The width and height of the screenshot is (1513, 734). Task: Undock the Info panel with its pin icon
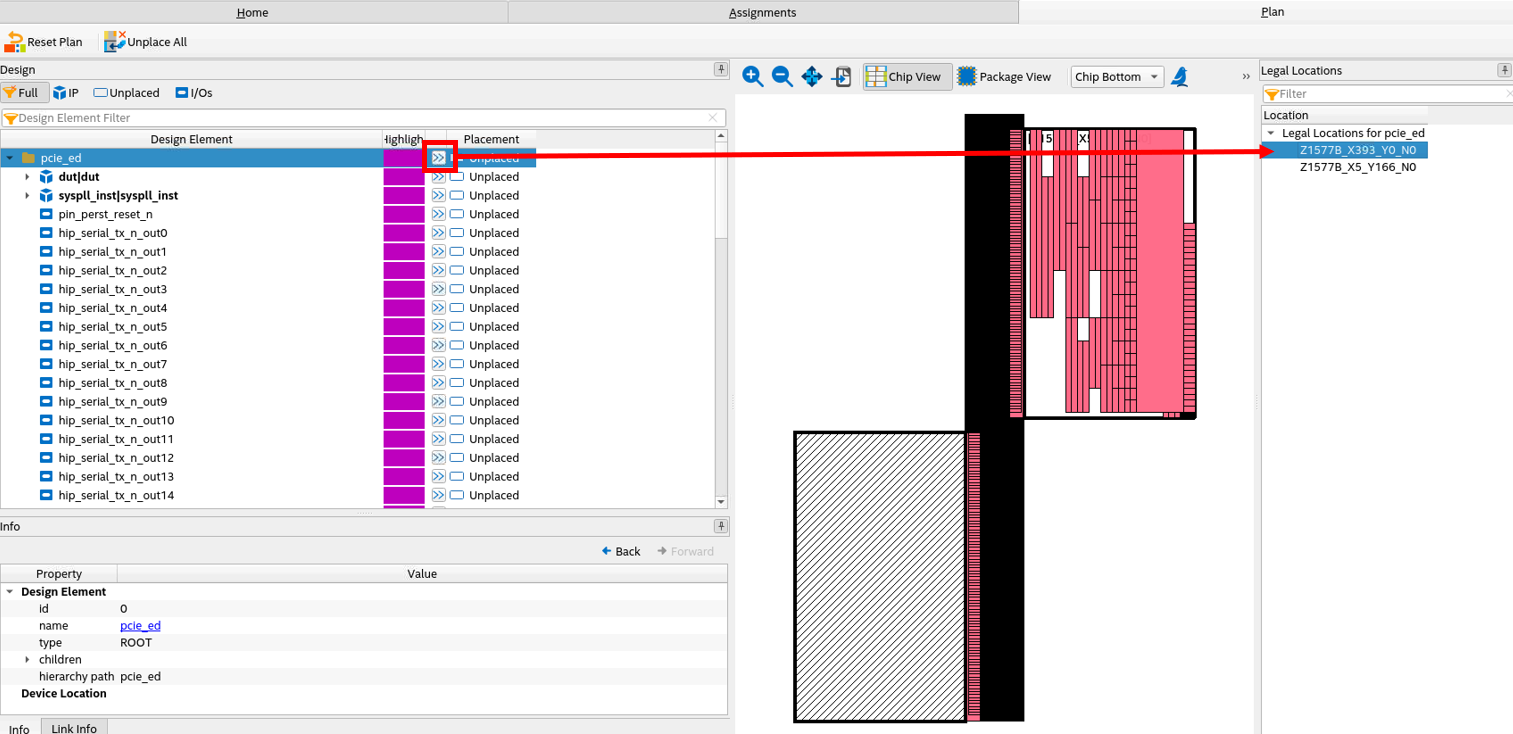720,526
